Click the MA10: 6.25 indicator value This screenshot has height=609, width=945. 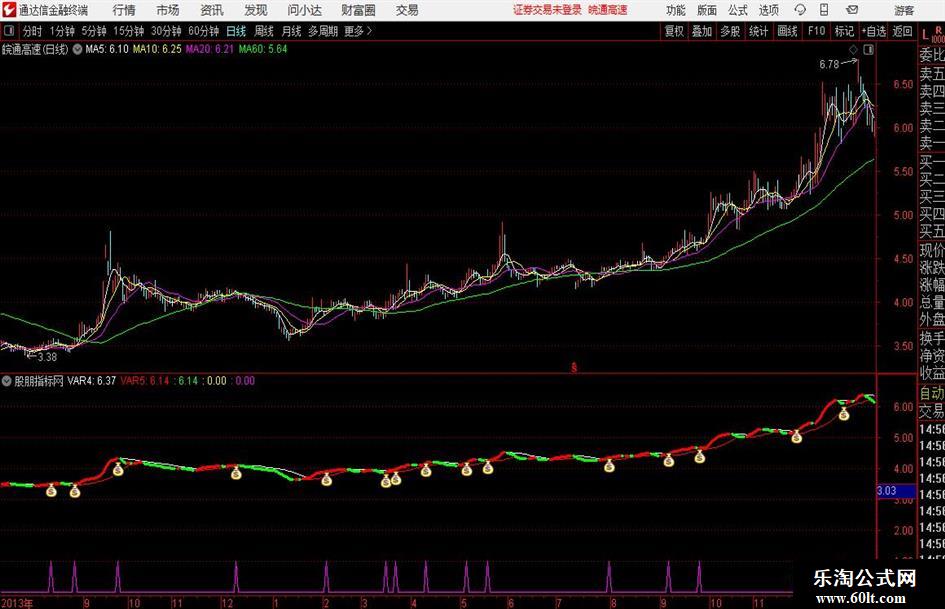click(x=157, y=49)
